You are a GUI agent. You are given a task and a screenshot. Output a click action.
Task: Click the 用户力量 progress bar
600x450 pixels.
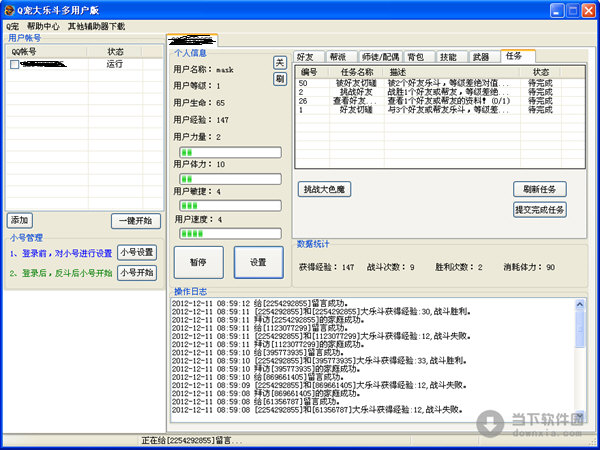230,152
